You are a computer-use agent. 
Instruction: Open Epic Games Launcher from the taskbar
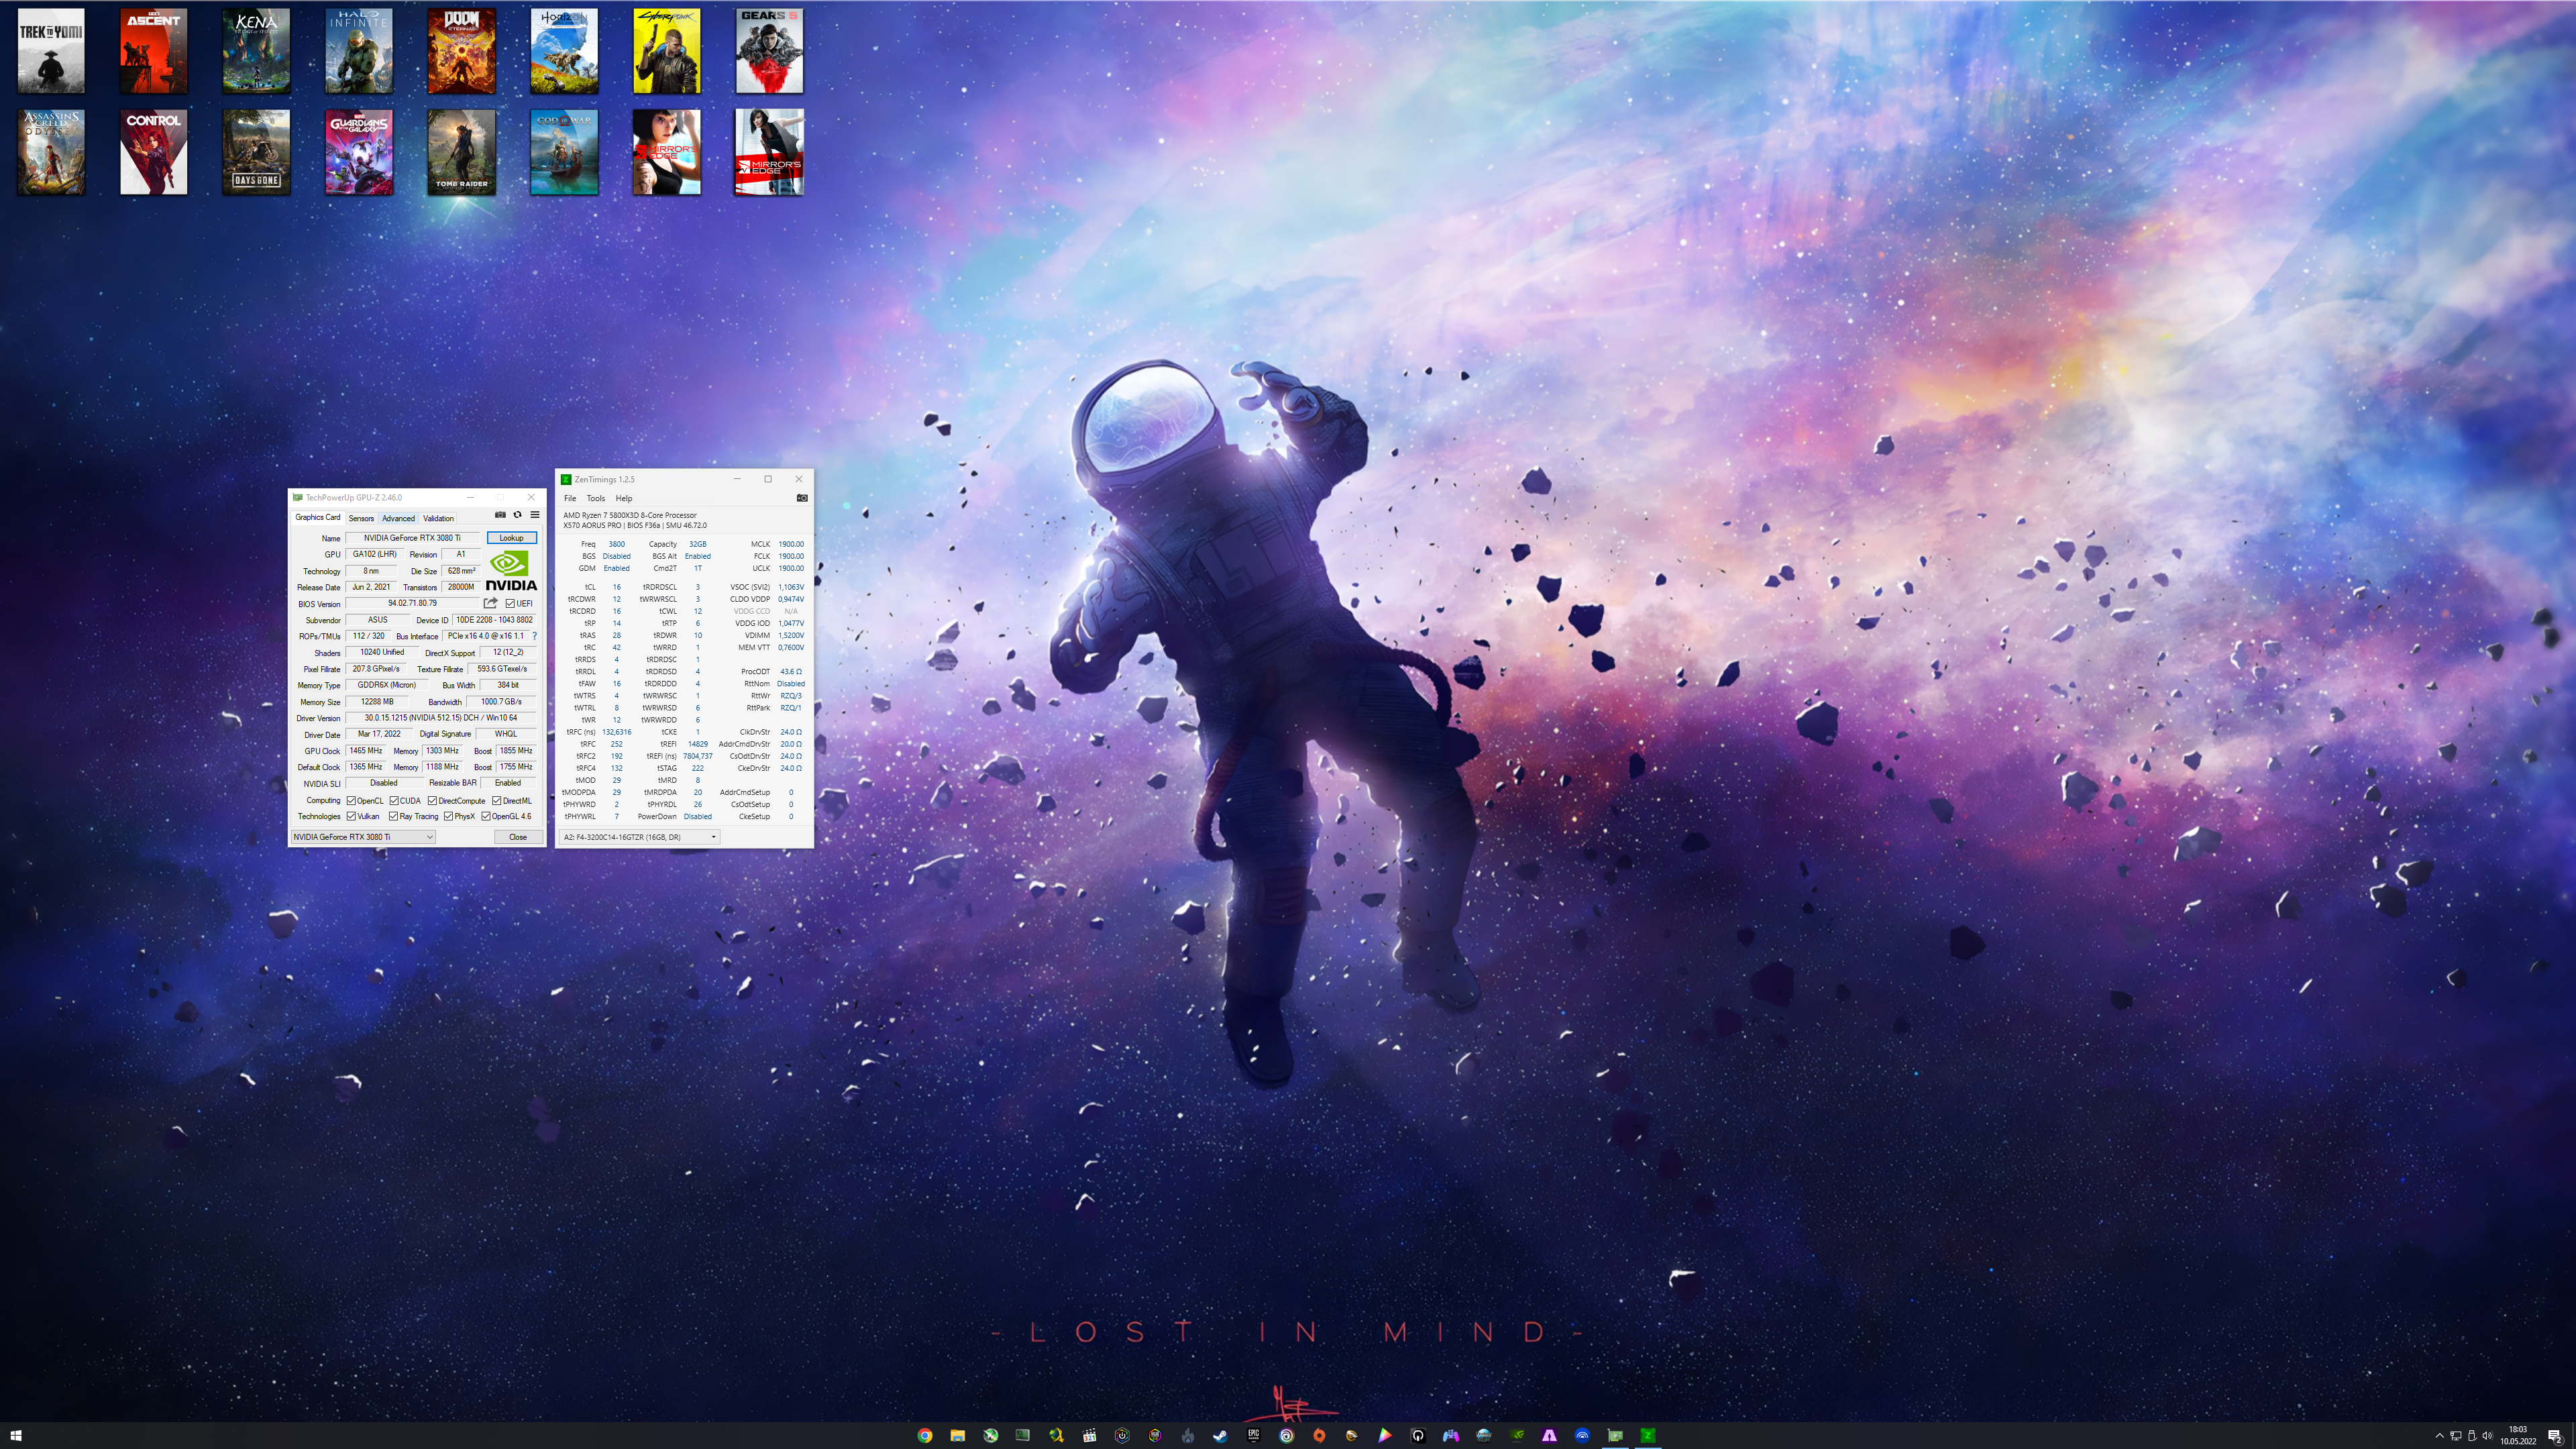(1253, 1435)
